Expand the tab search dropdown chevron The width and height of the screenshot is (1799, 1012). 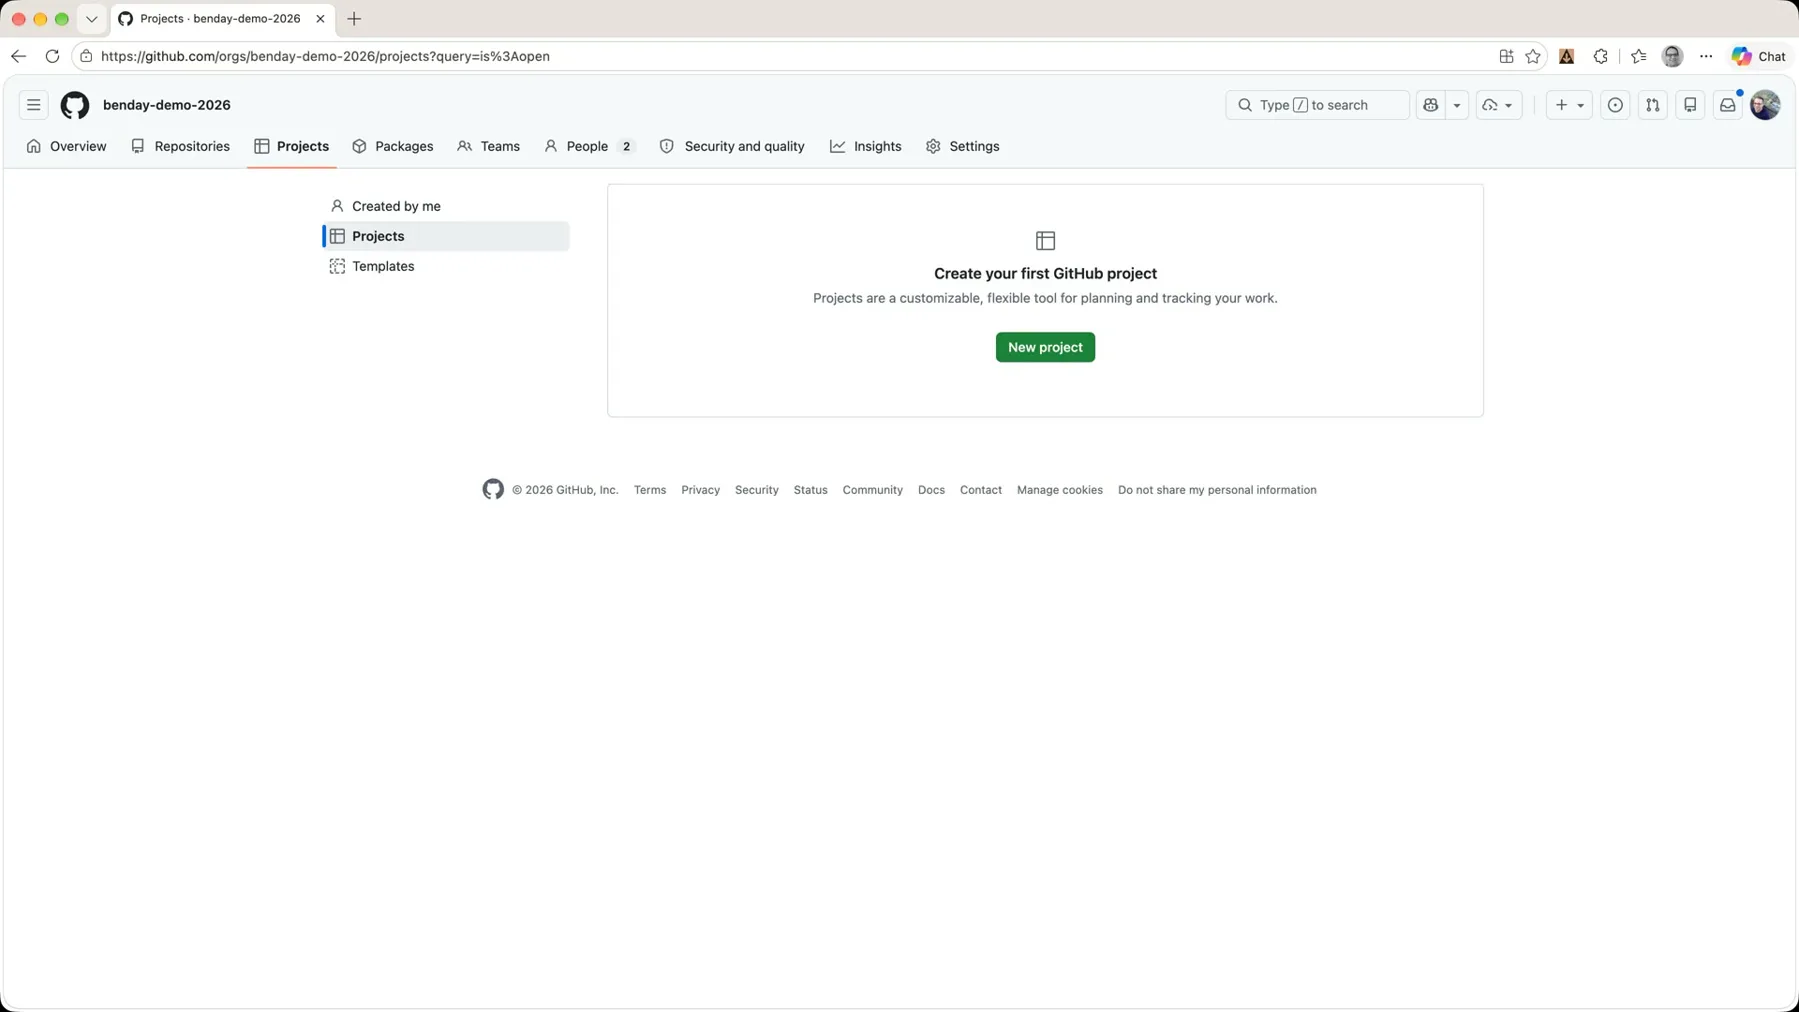pyautogui.click(x=91, y=19)
